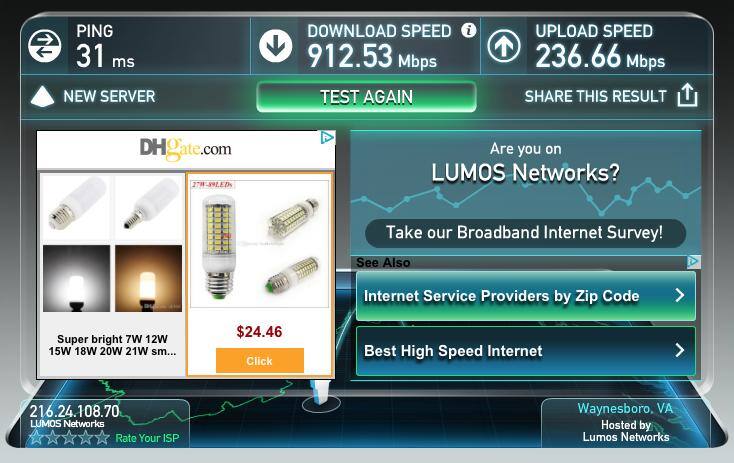Click the download speed arrow icon
Viewport: 734px width, 463px height.
(276, 45)
